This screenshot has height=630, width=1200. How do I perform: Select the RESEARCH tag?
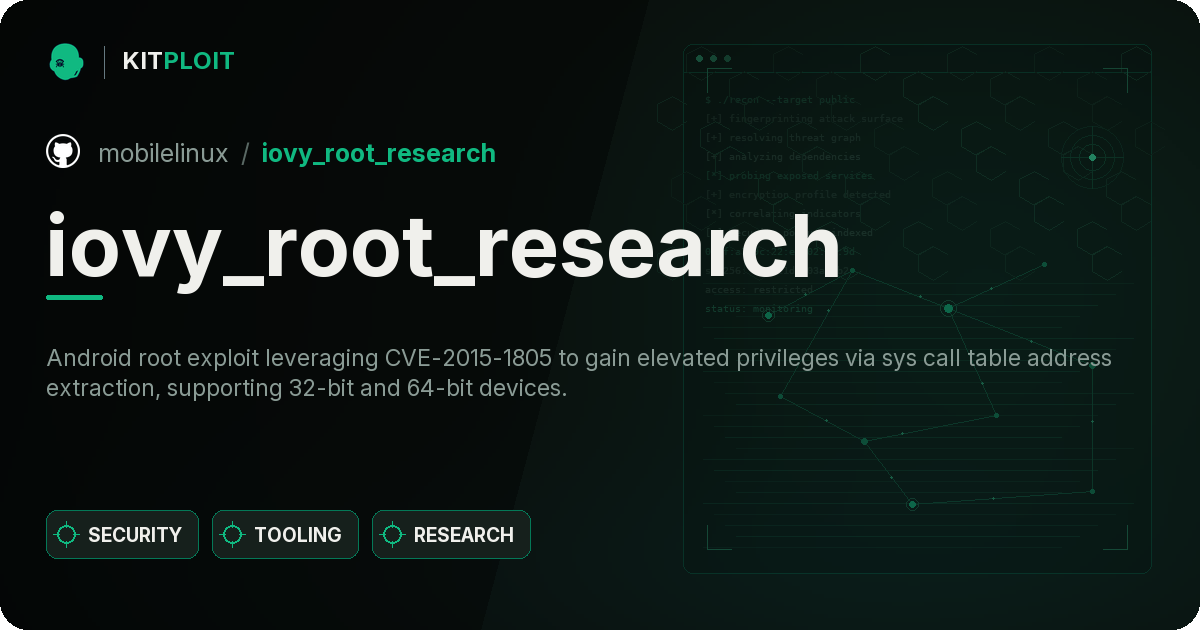click(x=451, y=535)
